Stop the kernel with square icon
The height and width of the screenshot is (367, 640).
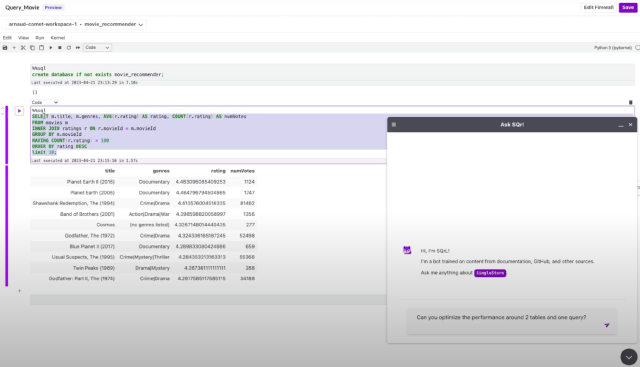point(60,48)
